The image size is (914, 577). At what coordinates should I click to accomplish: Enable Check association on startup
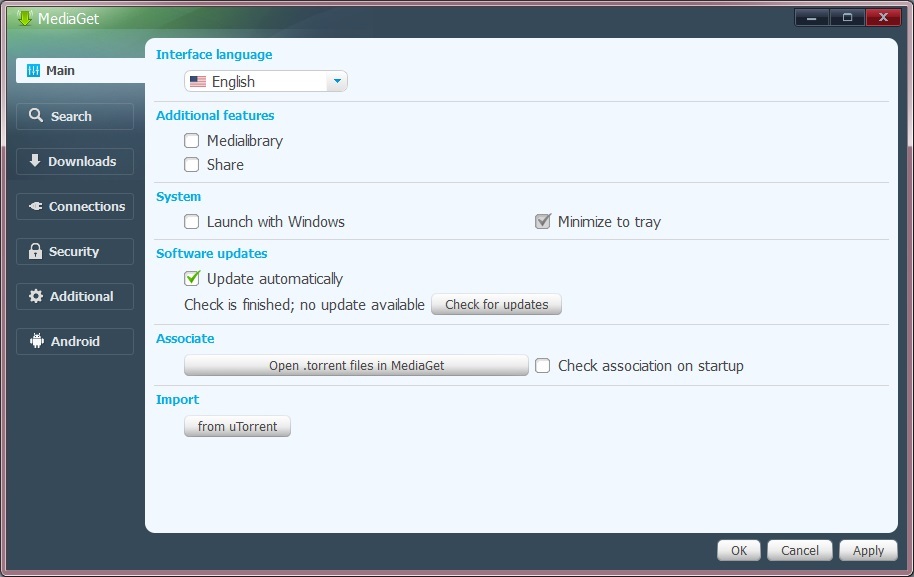pos(542,365)
